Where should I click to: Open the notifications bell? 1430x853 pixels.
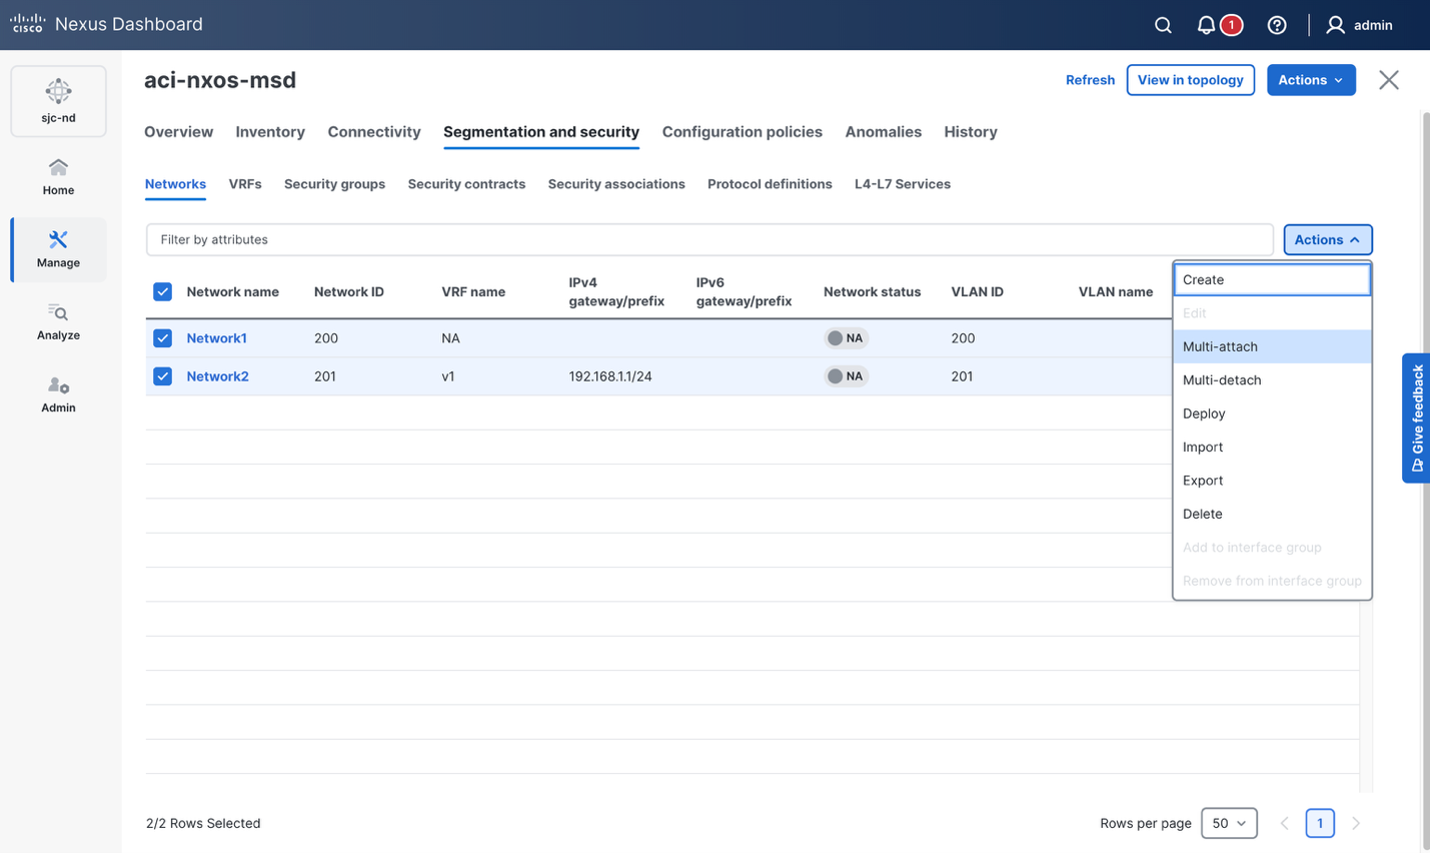(x=1207, y=25)
